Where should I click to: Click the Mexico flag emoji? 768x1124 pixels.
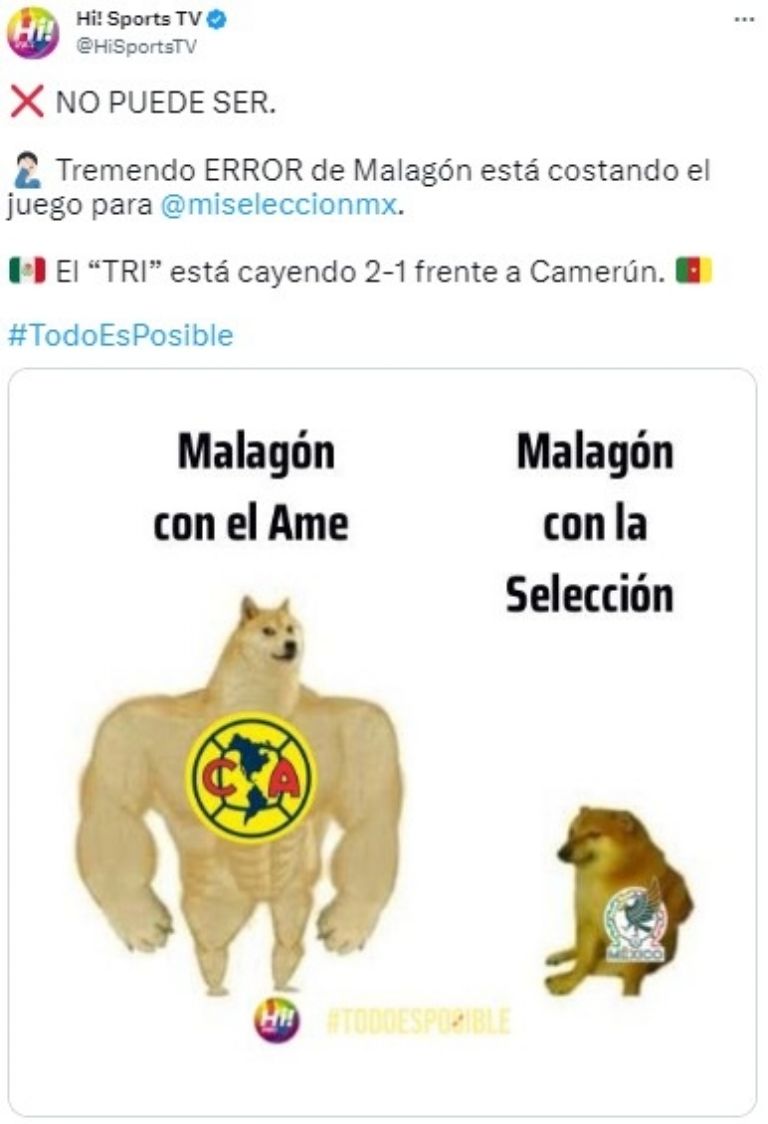[x=27, y=271]
